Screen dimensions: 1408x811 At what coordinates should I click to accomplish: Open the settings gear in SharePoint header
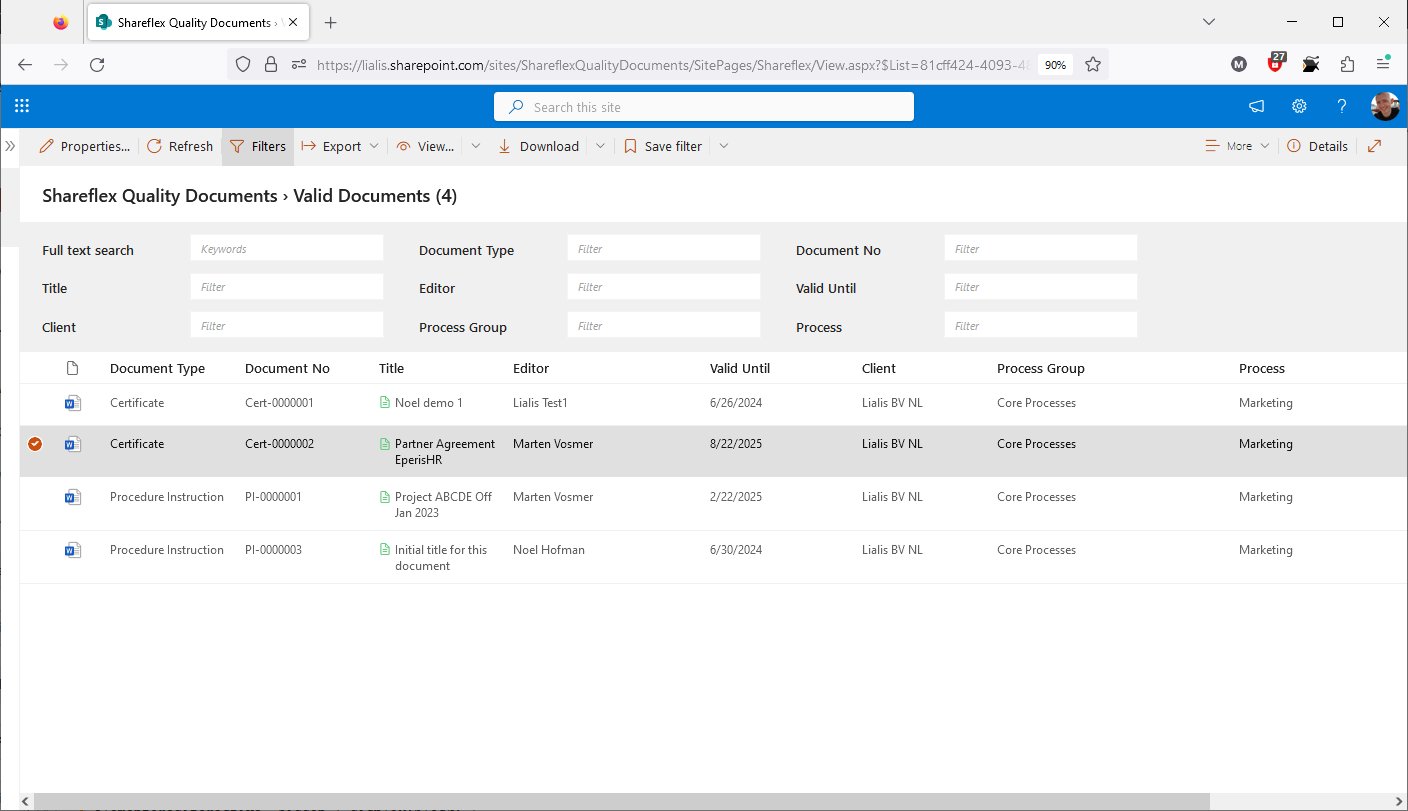(1299, 106)
